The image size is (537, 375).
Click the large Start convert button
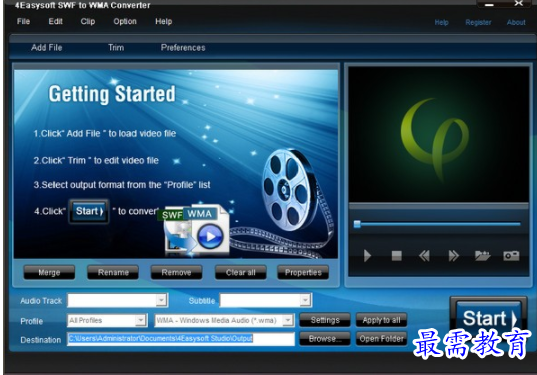coord(489,318)
